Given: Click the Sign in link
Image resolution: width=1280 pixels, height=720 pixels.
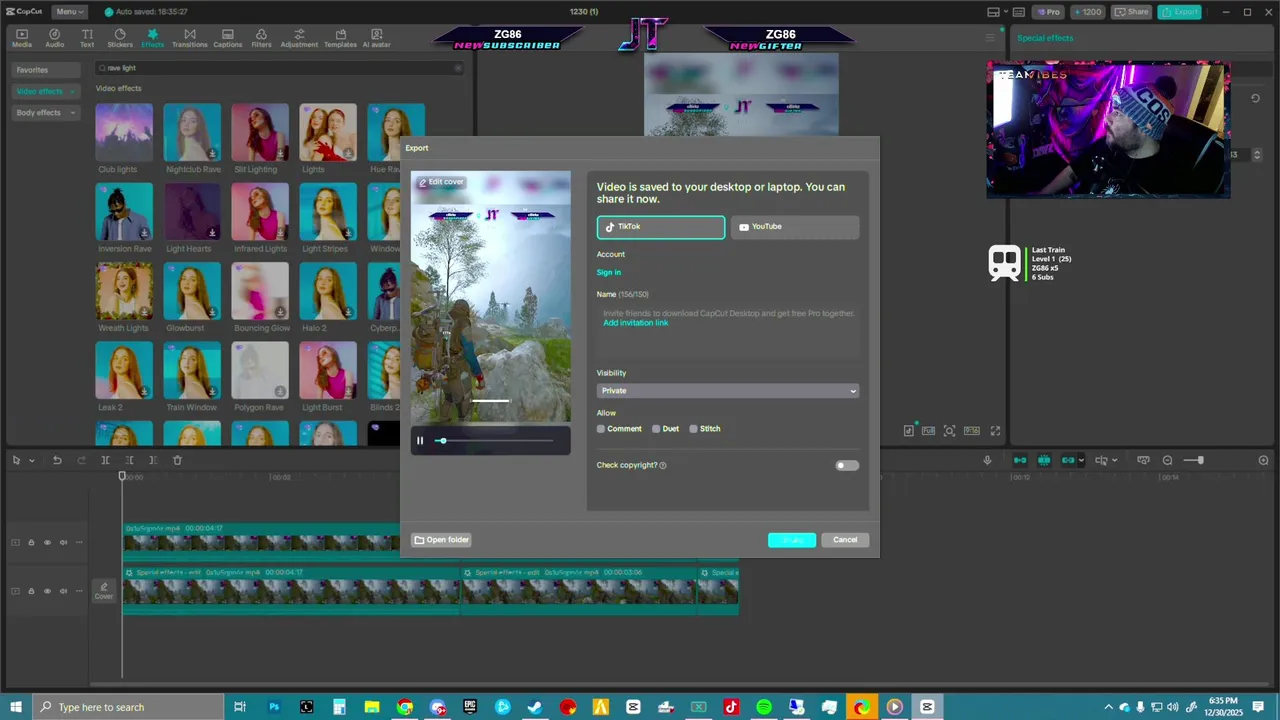Looking at the screenshot, I should pos(609,272).
